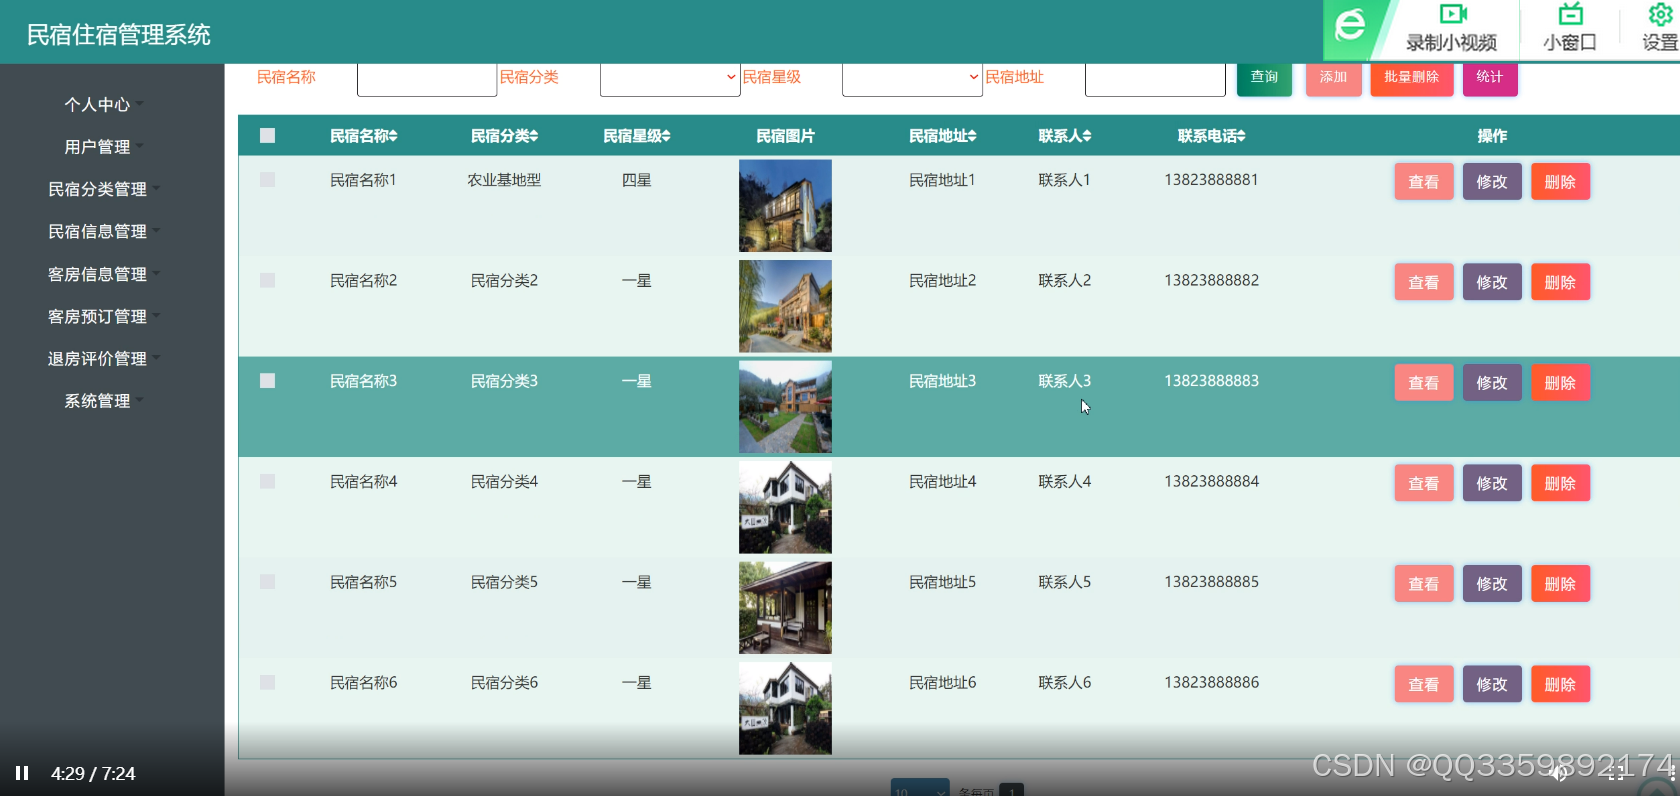Click the 批量删除 batch delete button

(x=1411, y=79)
